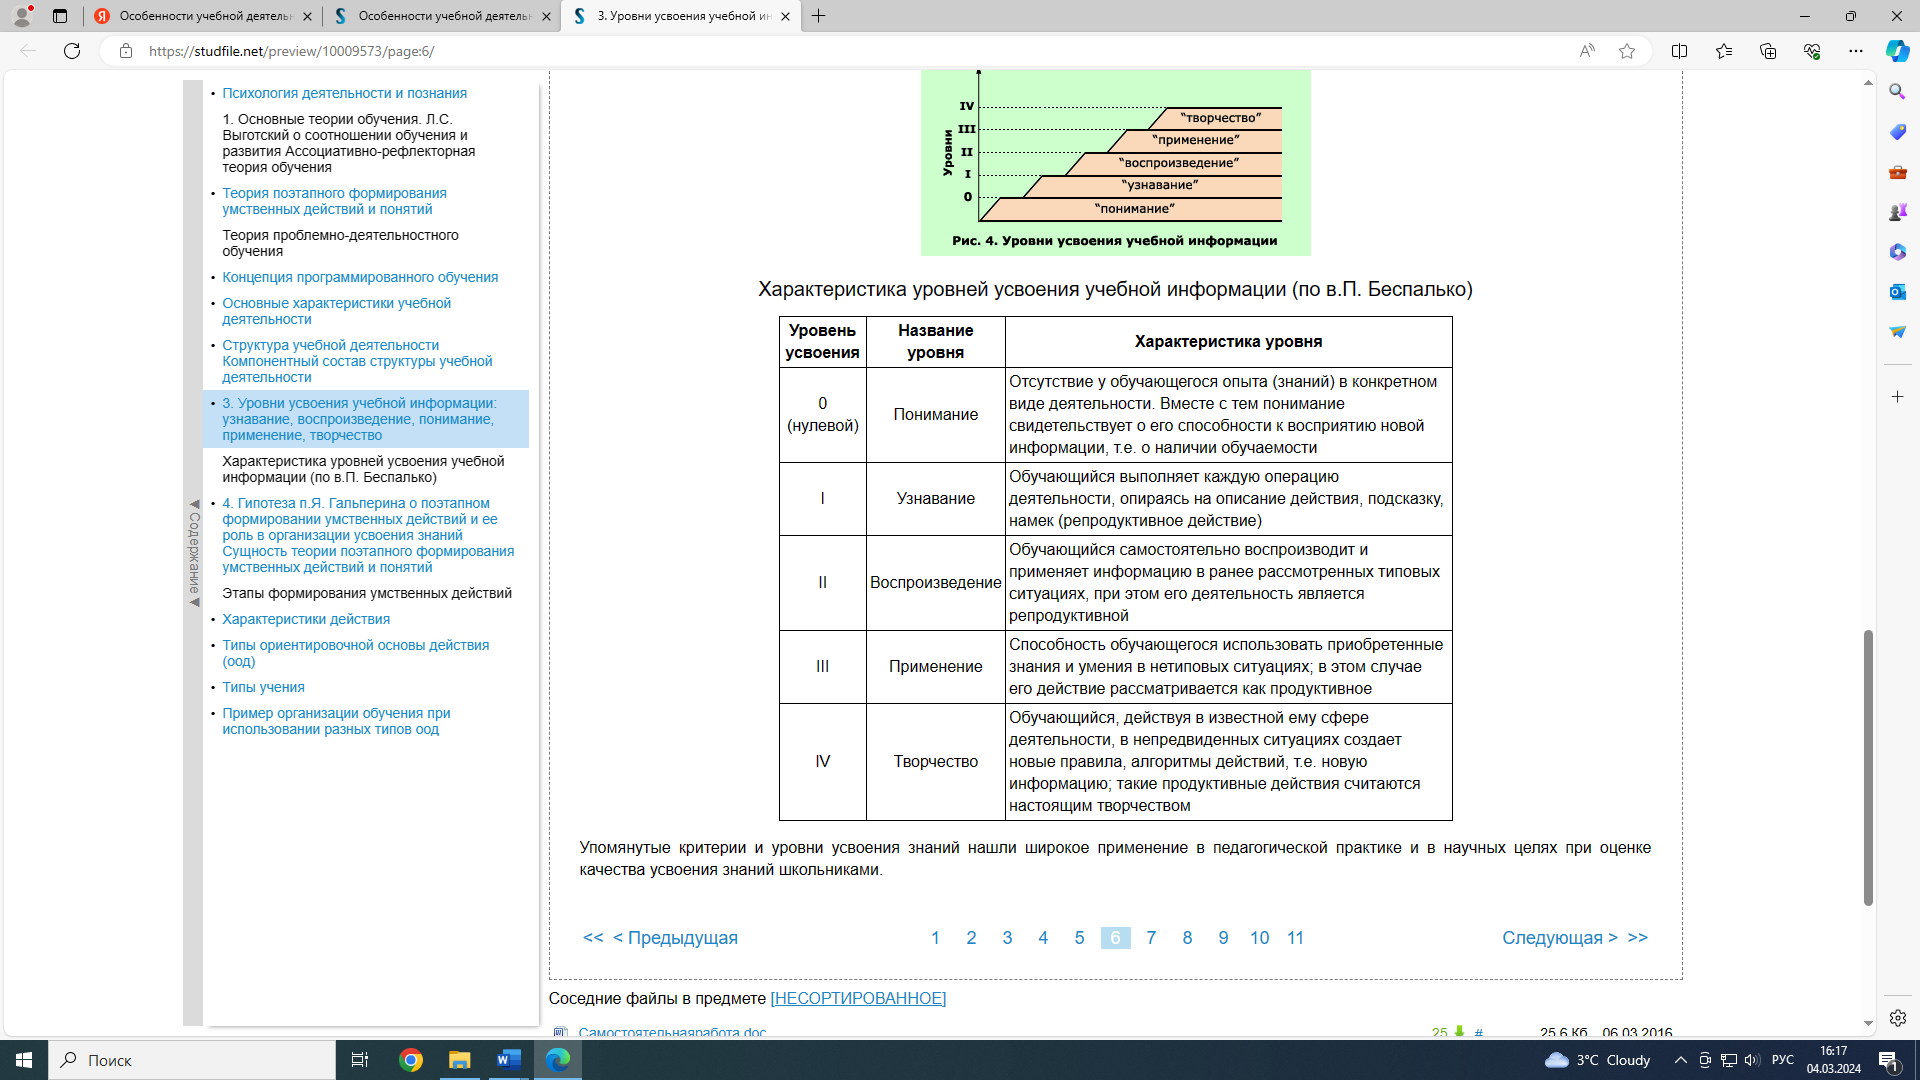
Task: Open Google Chrome from taskbar
Action: tap(411, 1060)
